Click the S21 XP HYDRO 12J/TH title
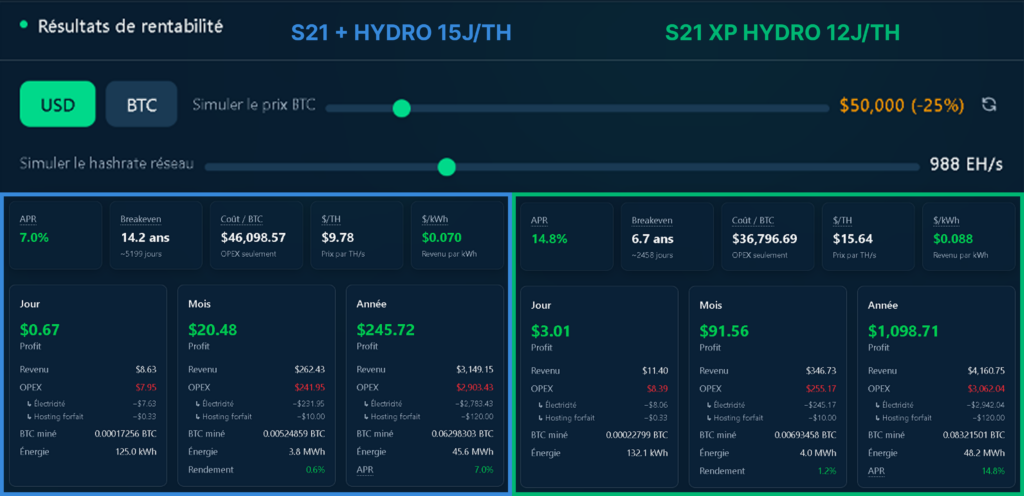Image resolution: width=1024 pixels, height=496 pixels. tap(782, 33)
